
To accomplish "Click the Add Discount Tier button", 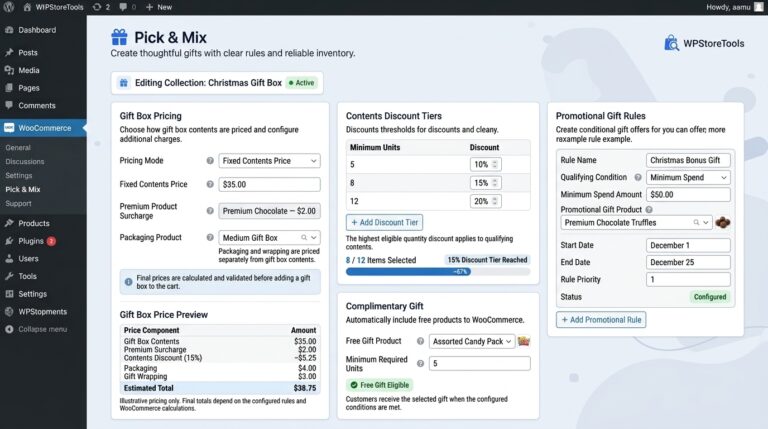I will point(384,222).
